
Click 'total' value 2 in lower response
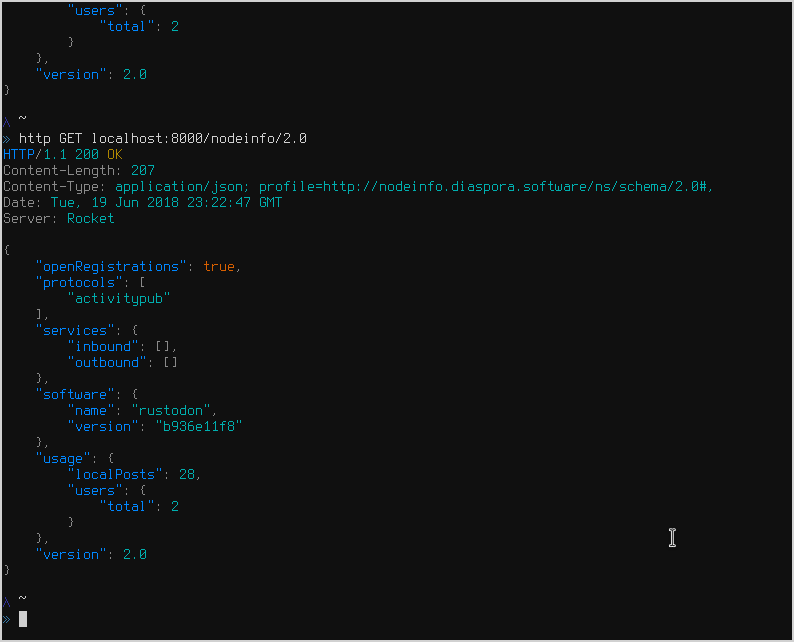click(x=175, y=507)
